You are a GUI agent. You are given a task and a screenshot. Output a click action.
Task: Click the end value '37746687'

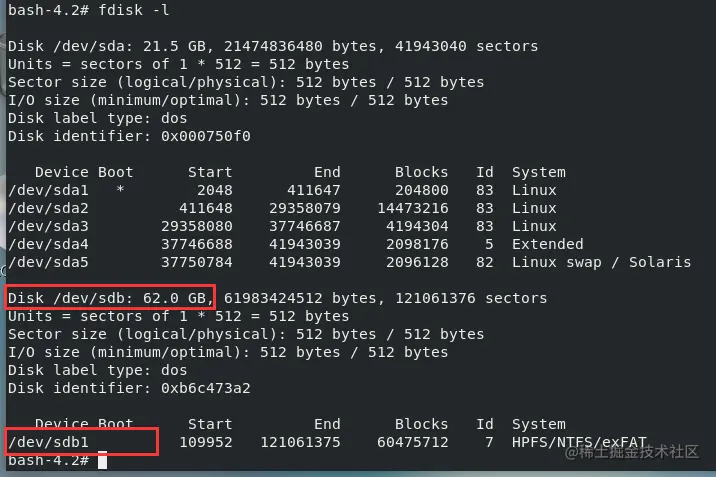click(x=305, y=226)
